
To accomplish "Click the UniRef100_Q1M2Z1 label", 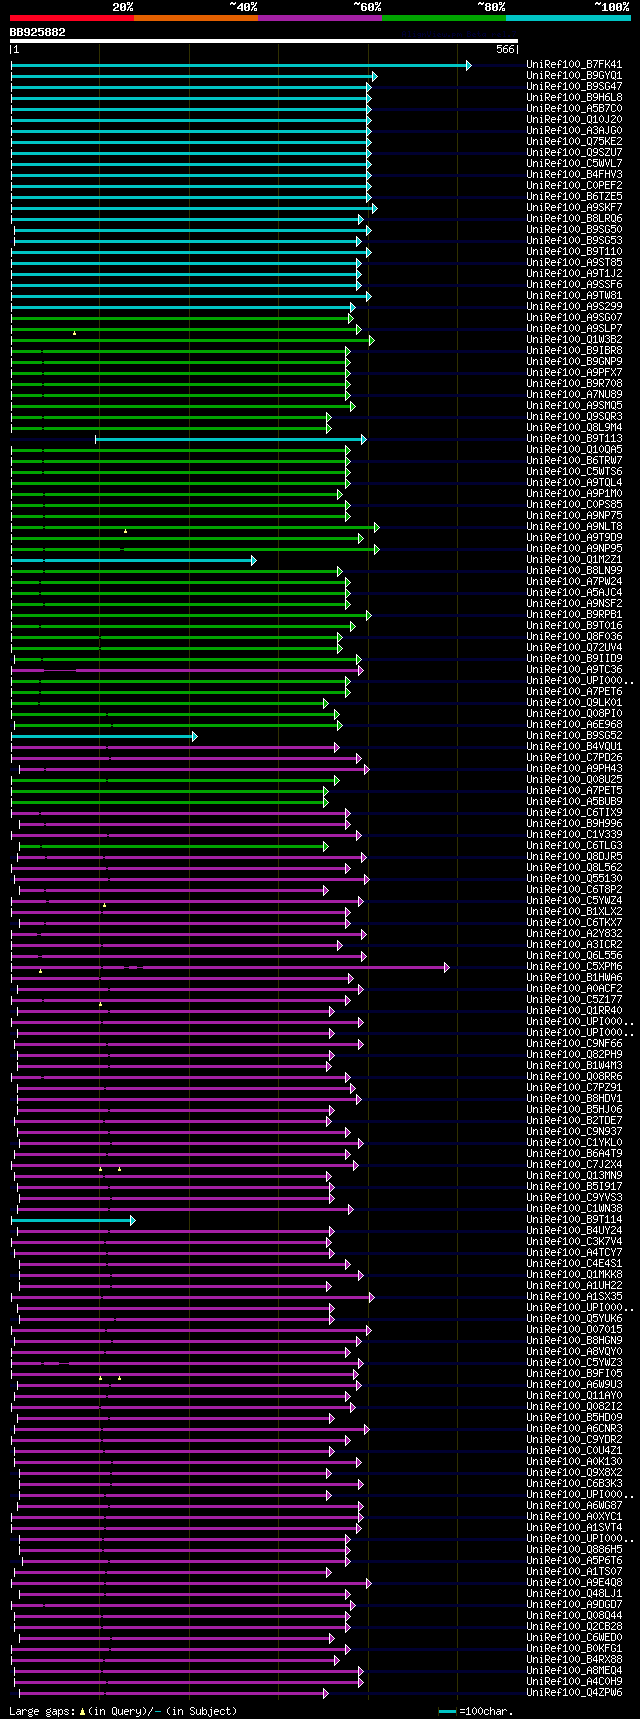I will pos(574,559).
